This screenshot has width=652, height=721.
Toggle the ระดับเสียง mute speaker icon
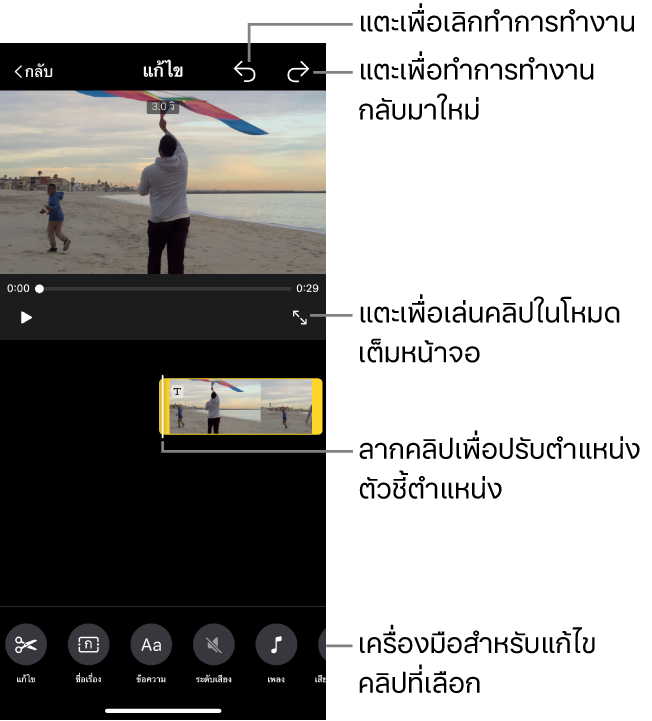tap(214, 645)
